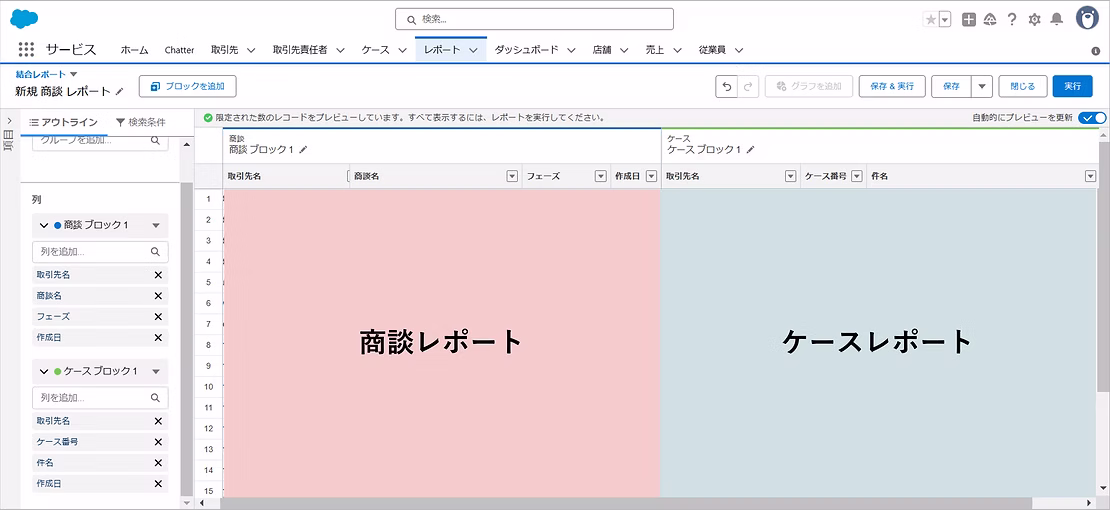Open the 結合レポート format dropdown
This screenshot has width=1110, height=510.
74,74
